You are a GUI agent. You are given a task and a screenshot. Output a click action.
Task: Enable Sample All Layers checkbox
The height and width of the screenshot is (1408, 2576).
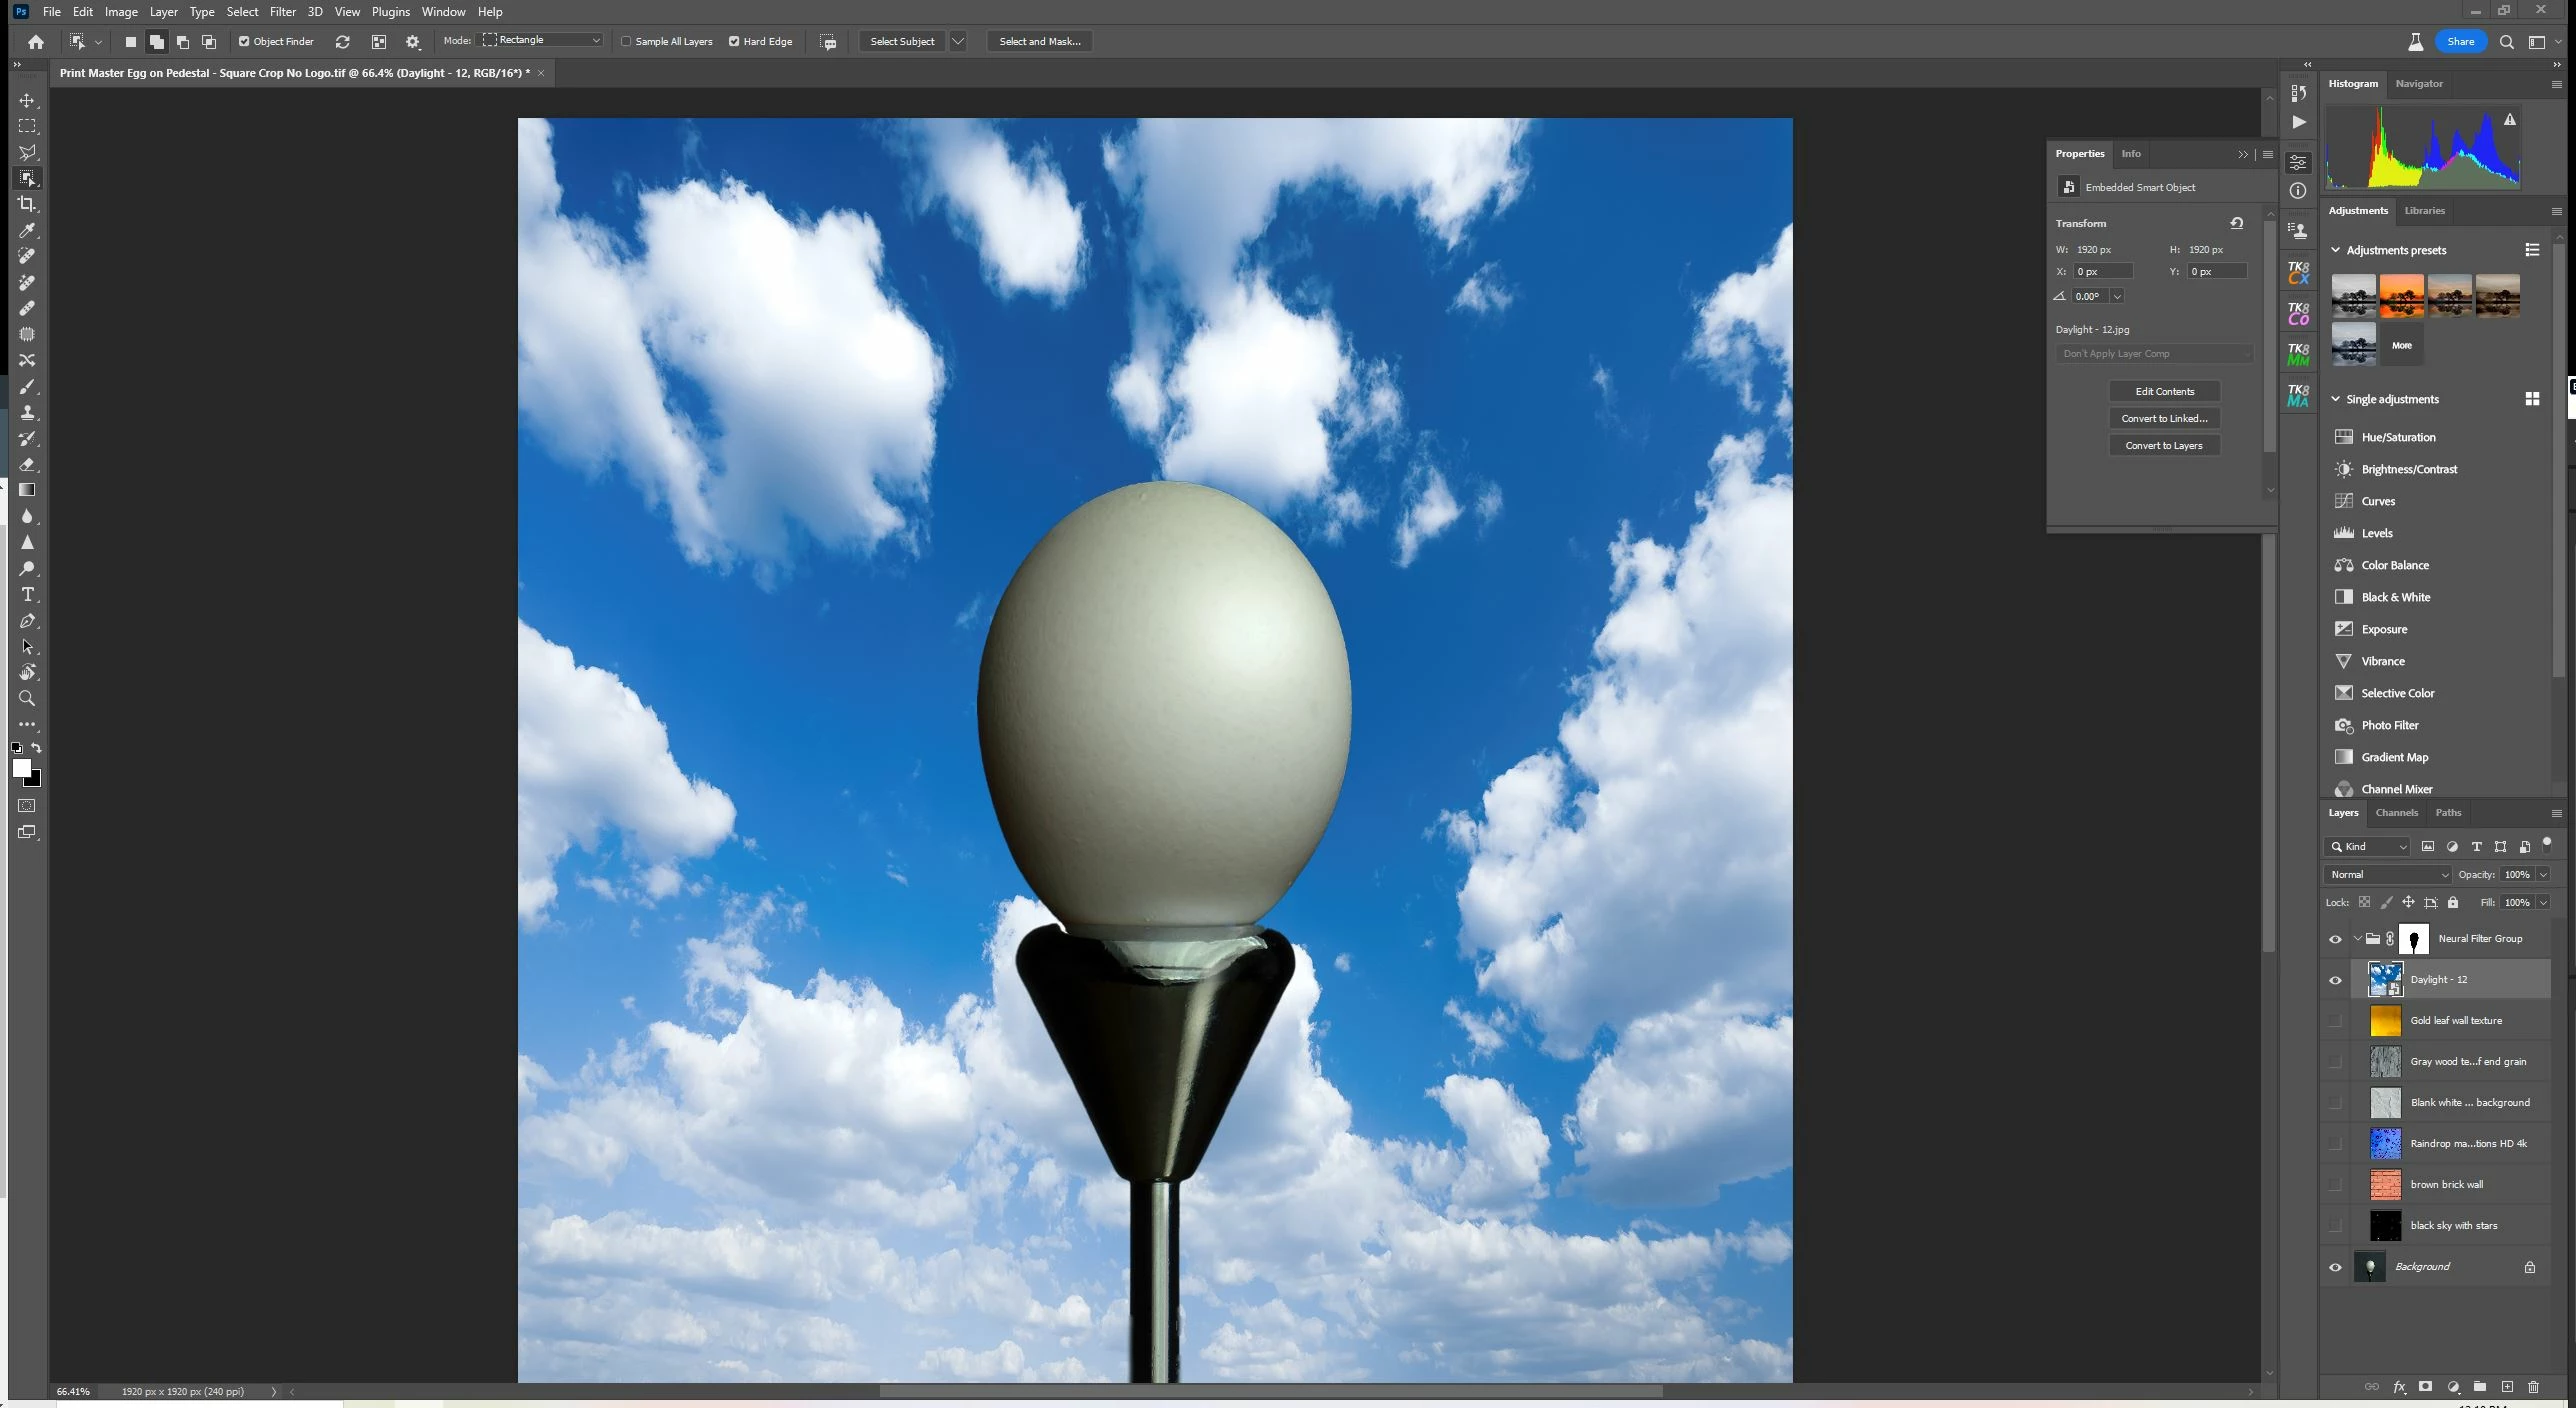click(x=626, y=41)
